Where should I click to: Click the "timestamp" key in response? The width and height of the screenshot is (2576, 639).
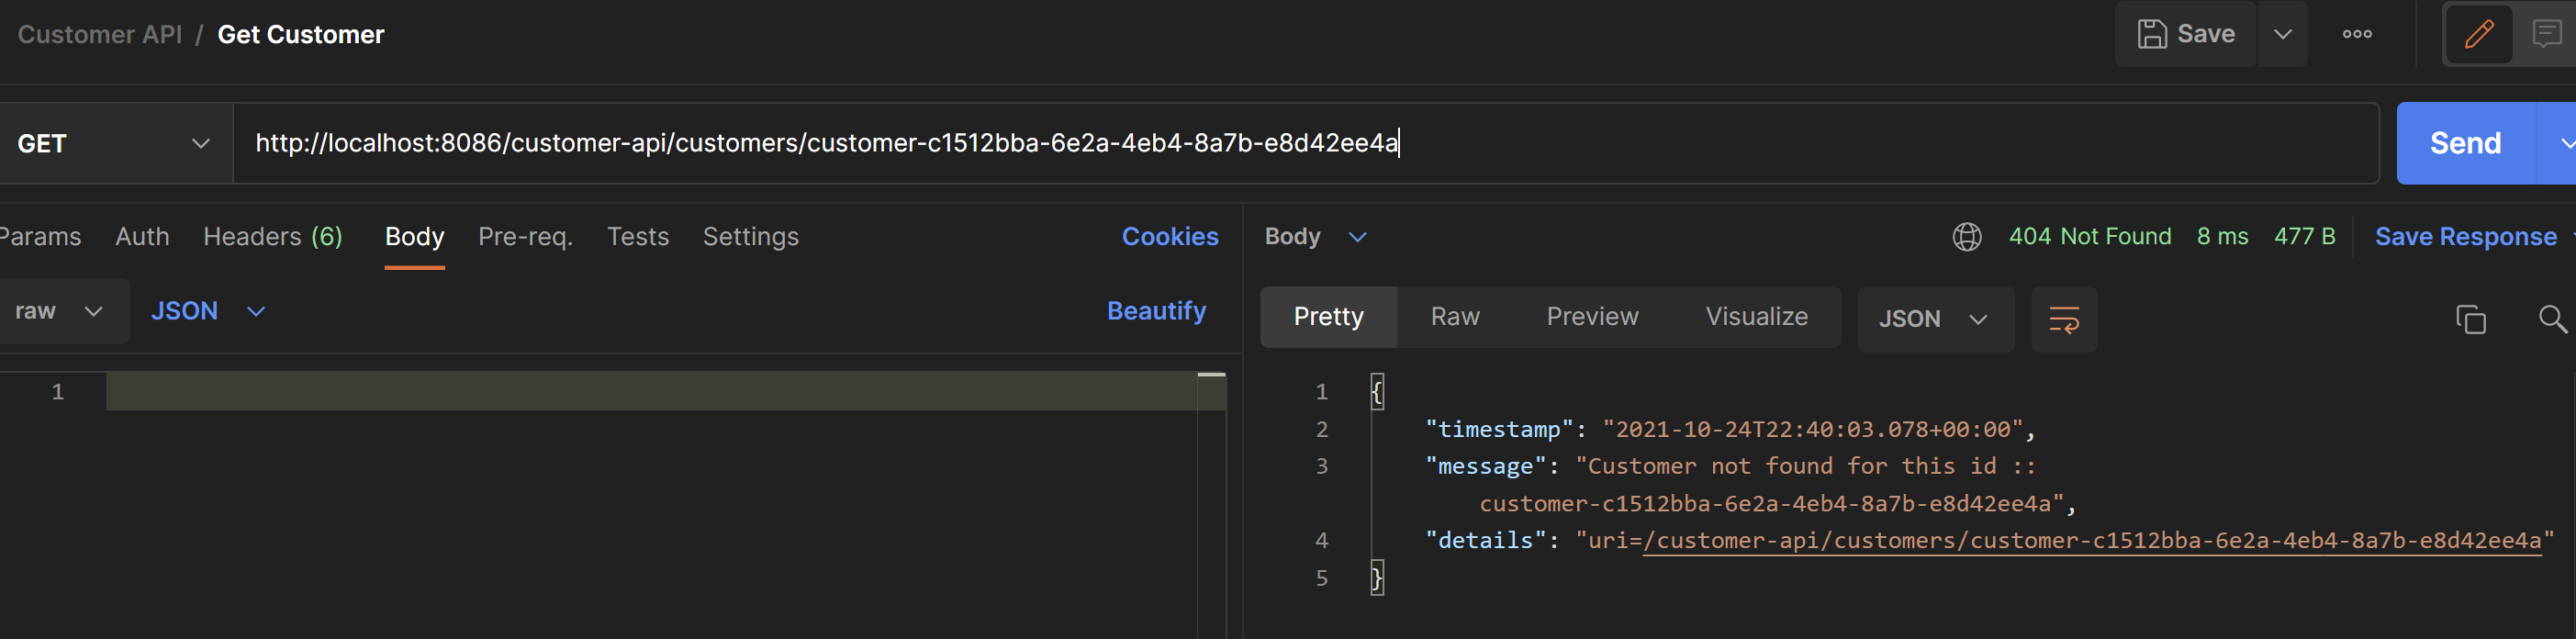pos(1500,429)
